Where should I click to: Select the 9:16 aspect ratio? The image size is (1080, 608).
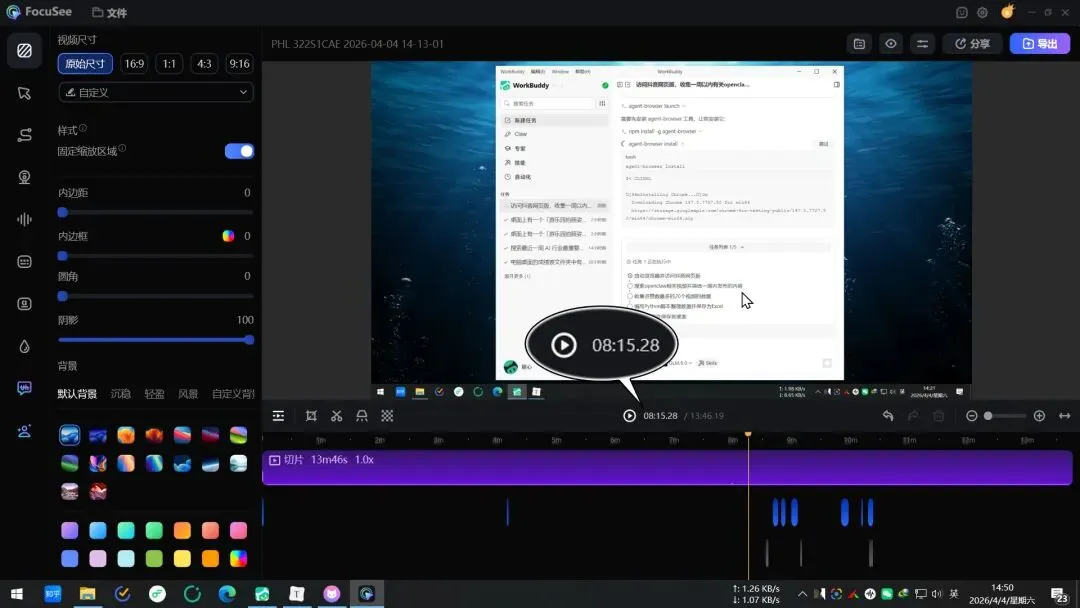click(x=239, y=63)
